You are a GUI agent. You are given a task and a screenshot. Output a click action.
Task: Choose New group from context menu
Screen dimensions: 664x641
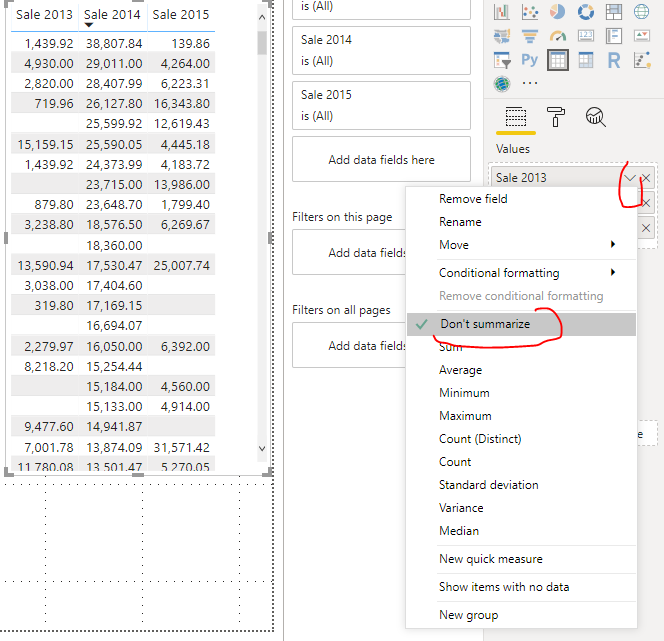click(x=521, y=615)
